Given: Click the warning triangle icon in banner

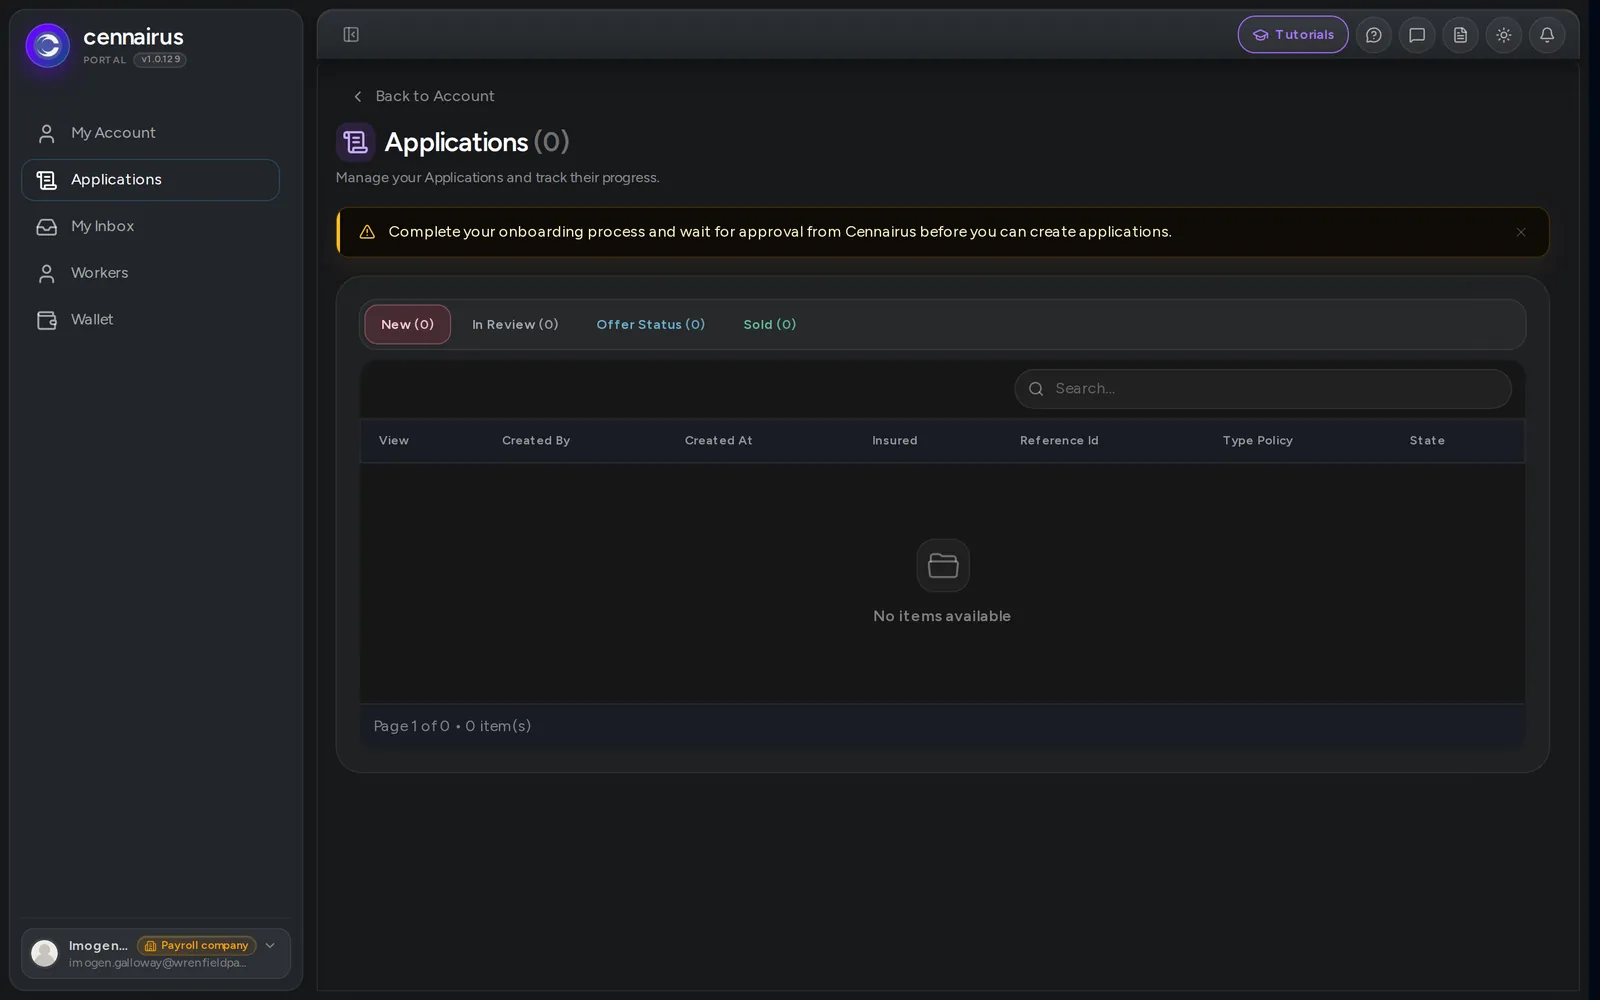Looking at the screenshot, I should [367, 232].
